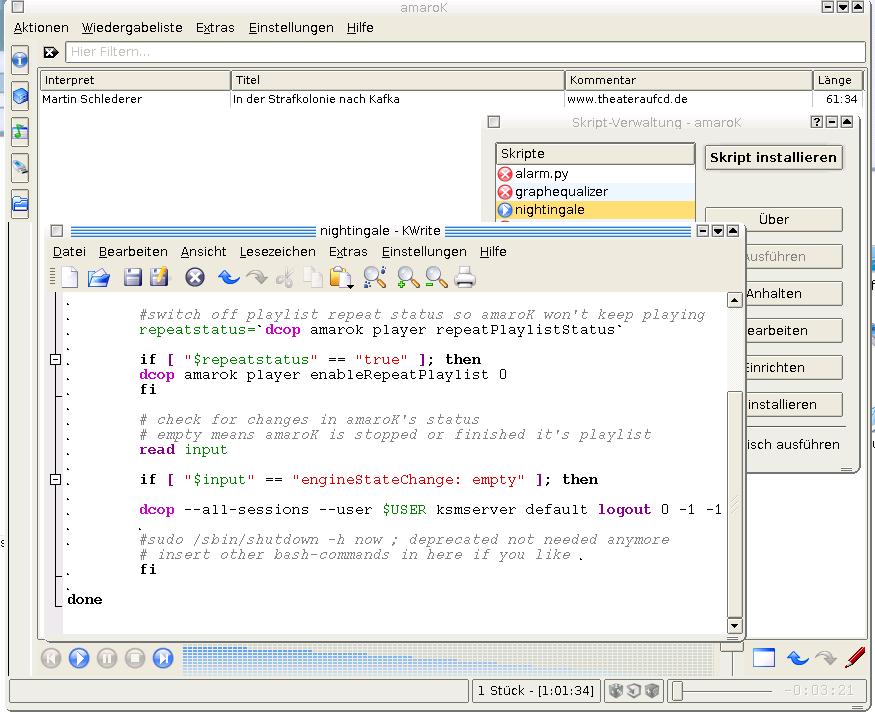
Task: Open amaroK Aktionen menu
Action: click(41, 27)
